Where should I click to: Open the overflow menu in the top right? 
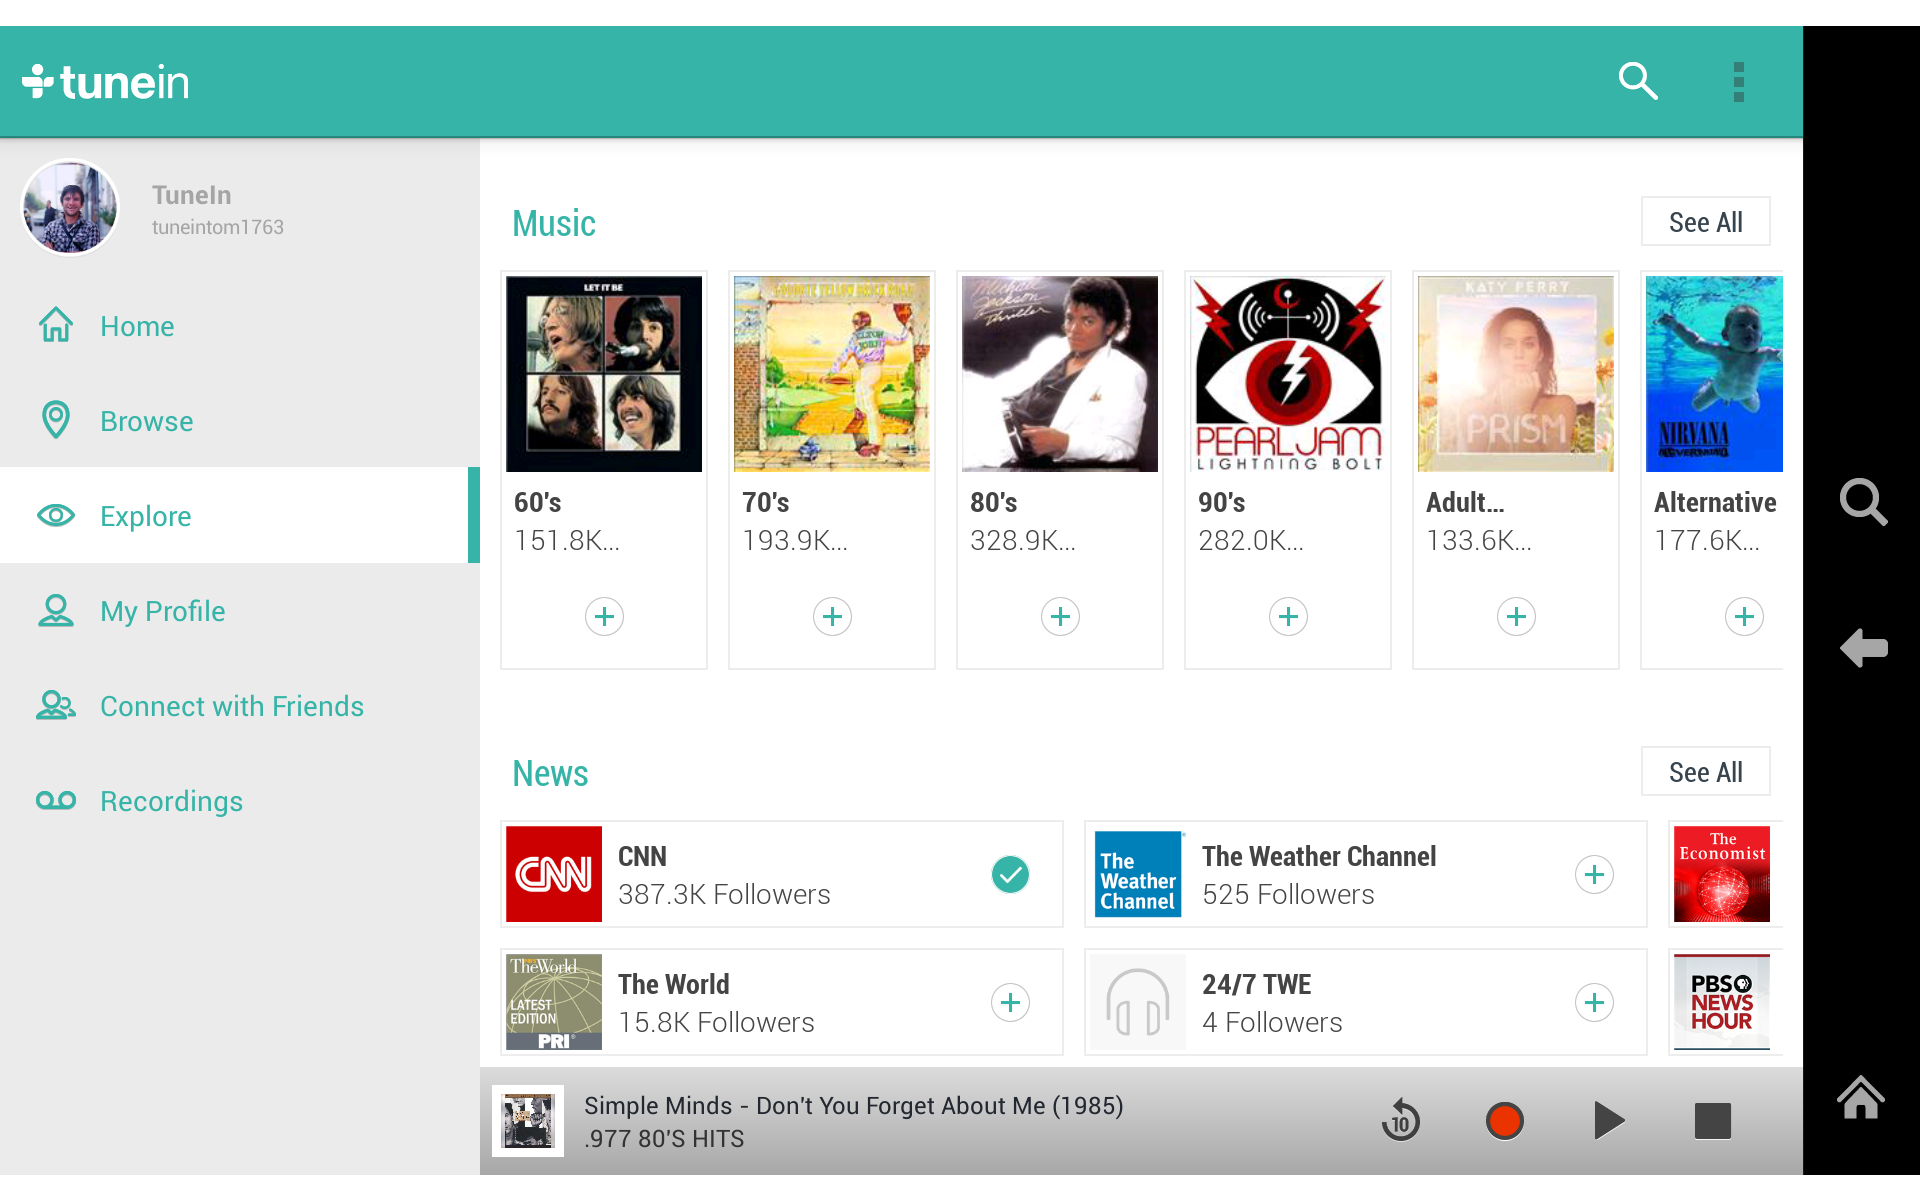click(1739, 80)
